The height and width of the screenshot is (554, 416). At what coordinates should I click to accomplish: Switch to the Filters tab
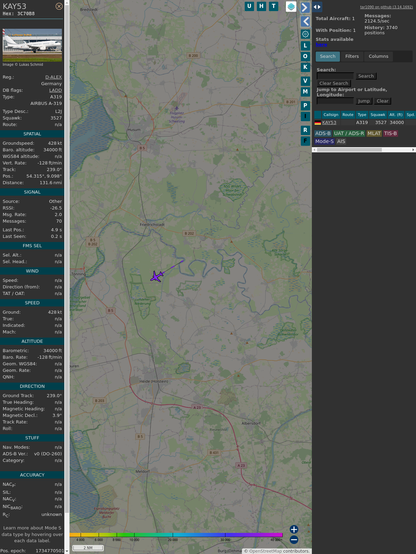[x=352, y=56]
